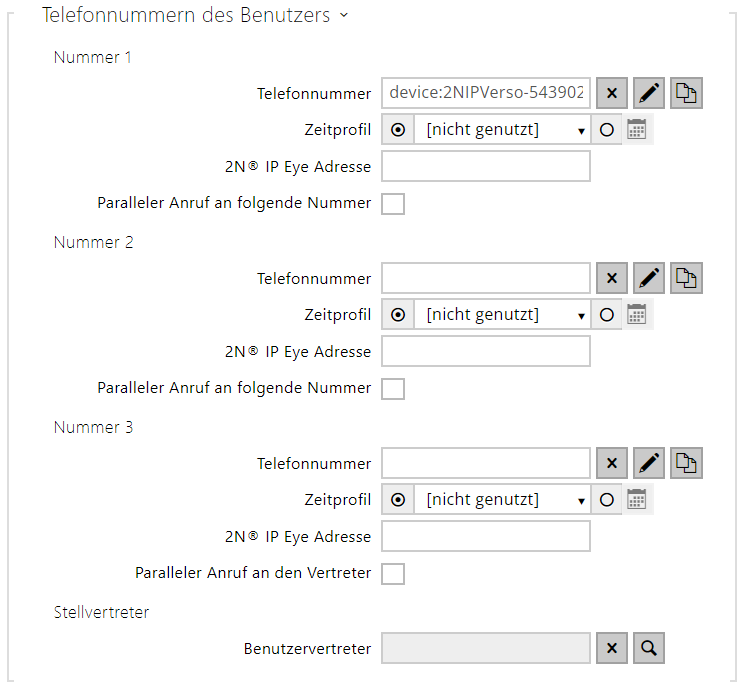
Task: Focus 2N IP Eye Adresse field for Nummer 1
Action: [486, 167]
